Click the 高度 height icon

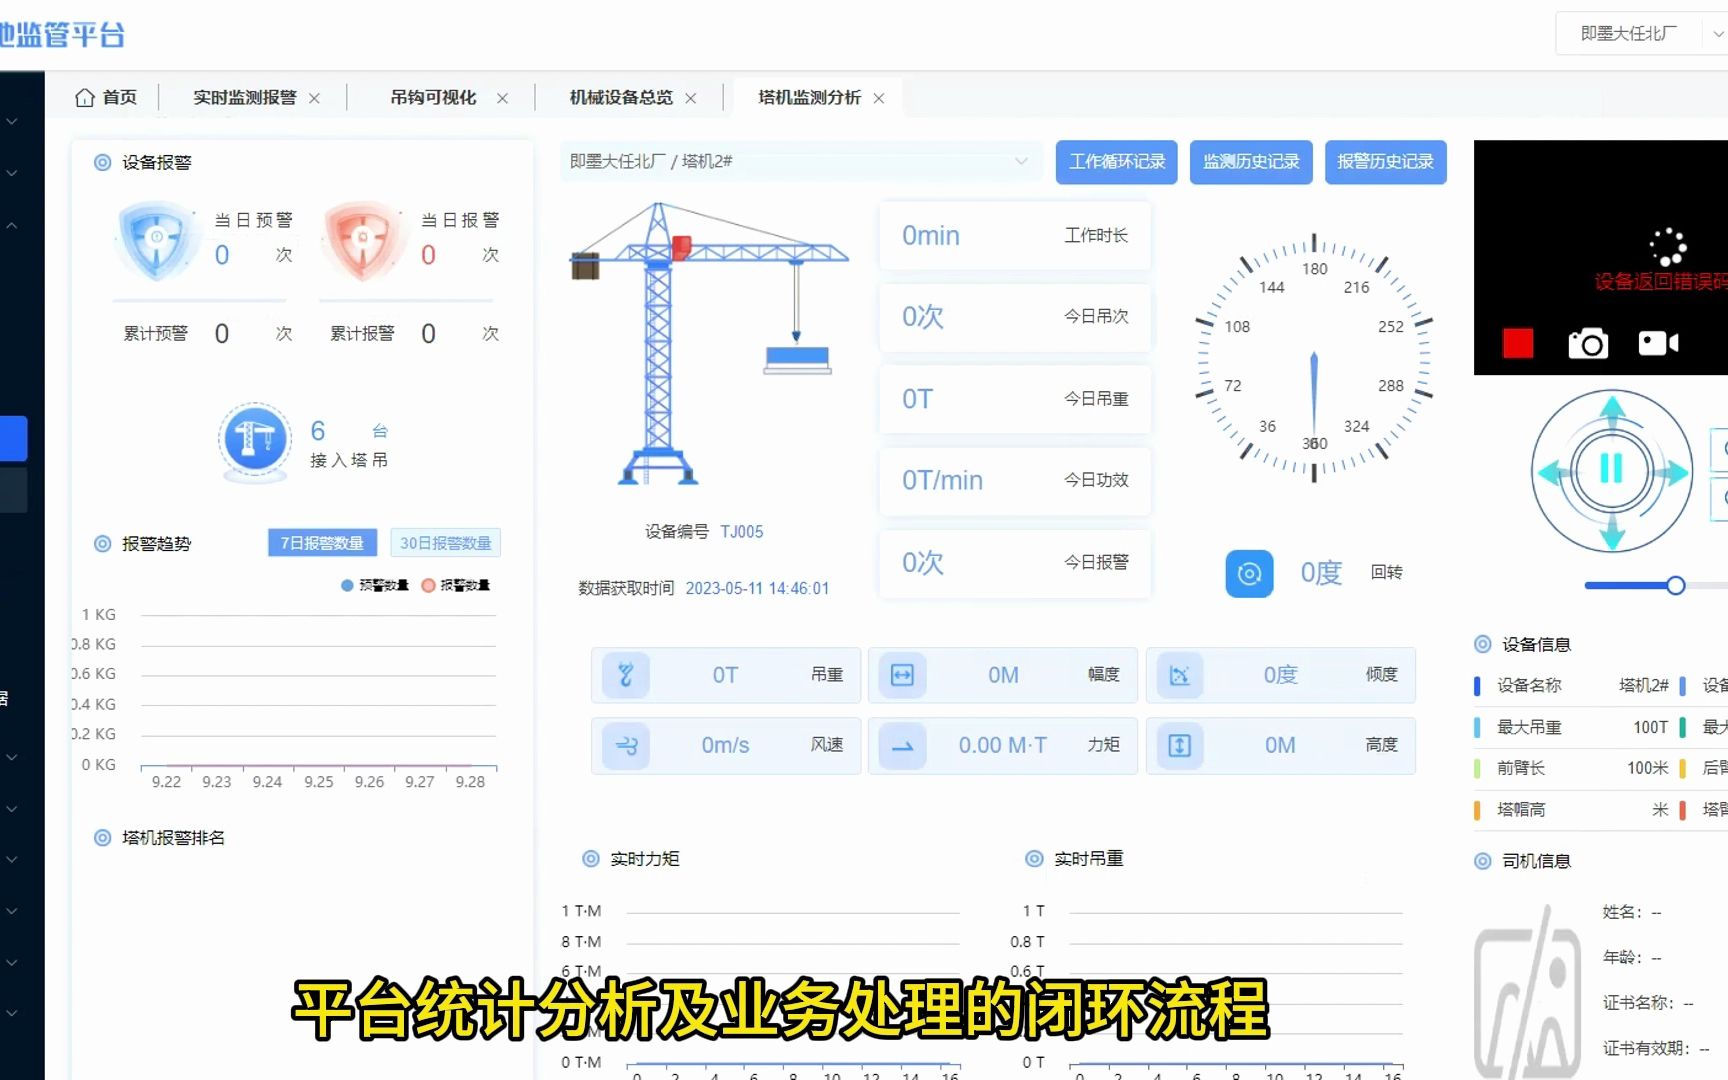pos(1179,745)
